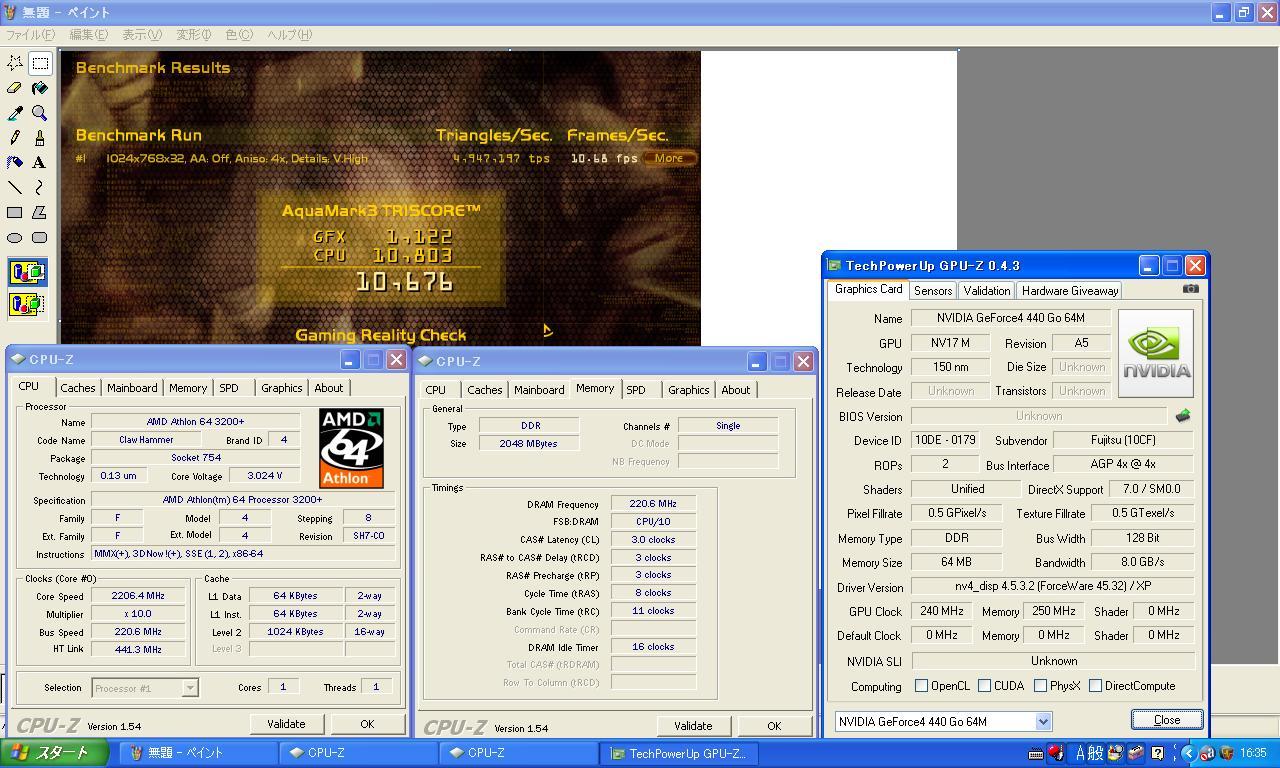1280x768 pixels.
Task: Select the rectangular Select tool in Paint
Action: coord(40,63)
